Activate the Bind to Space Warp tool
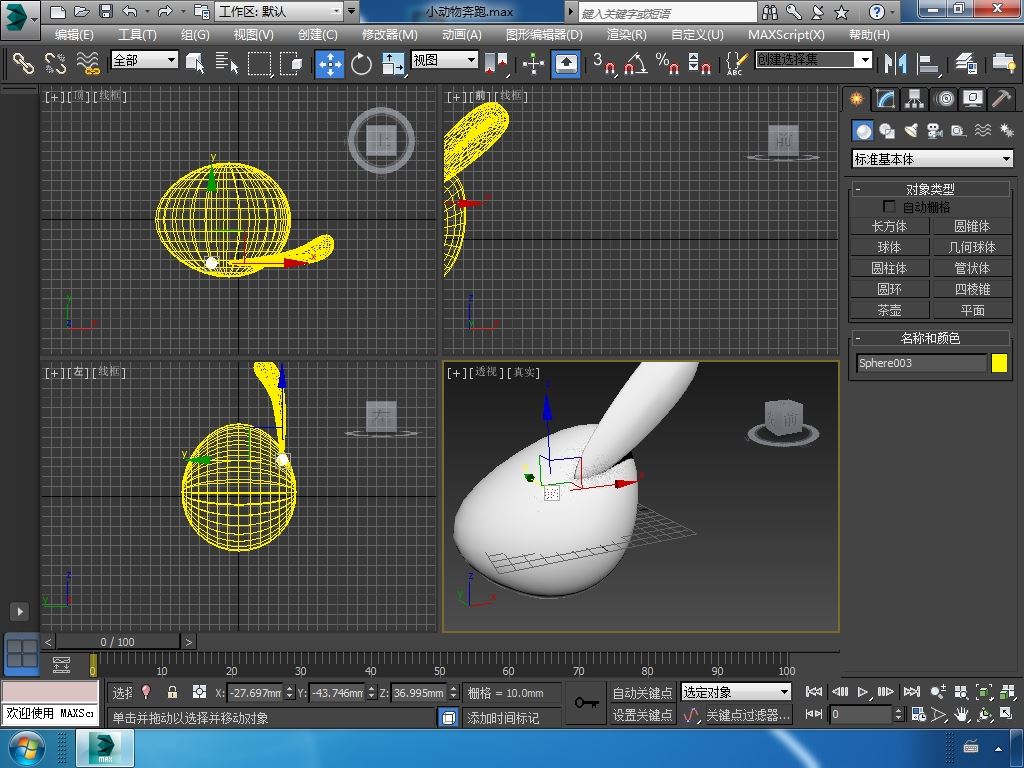Viewport: 1024px width, 768px height. tap(88, 63)
